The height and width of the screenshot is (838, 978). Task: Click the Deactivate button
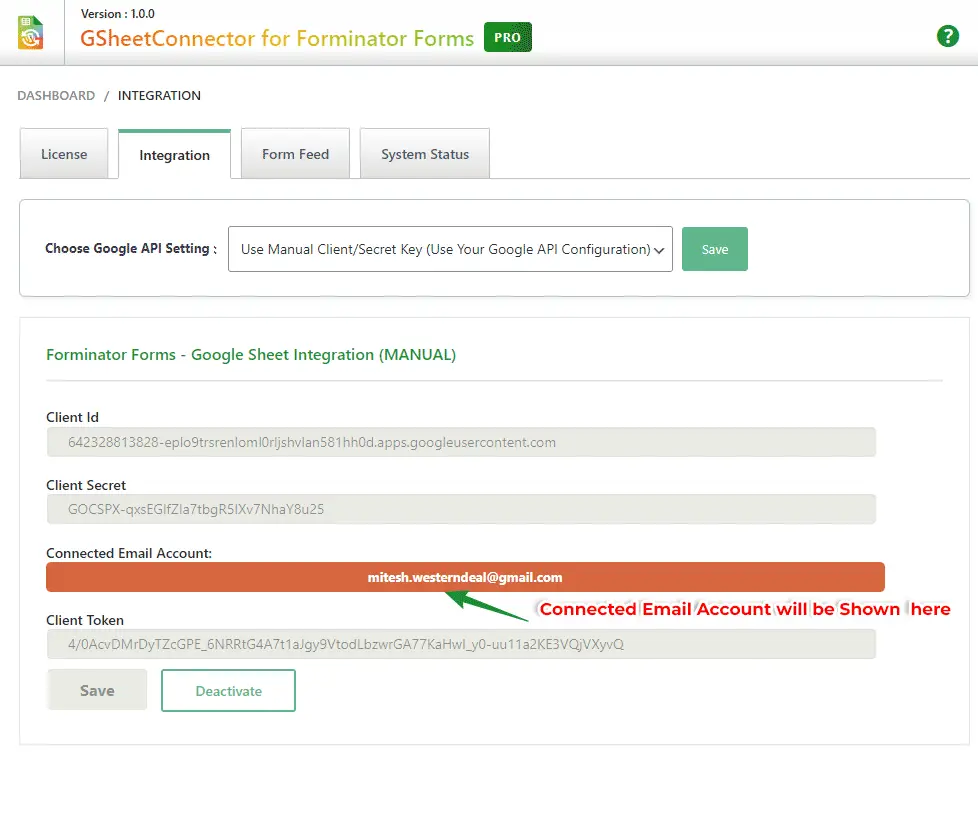228,691
